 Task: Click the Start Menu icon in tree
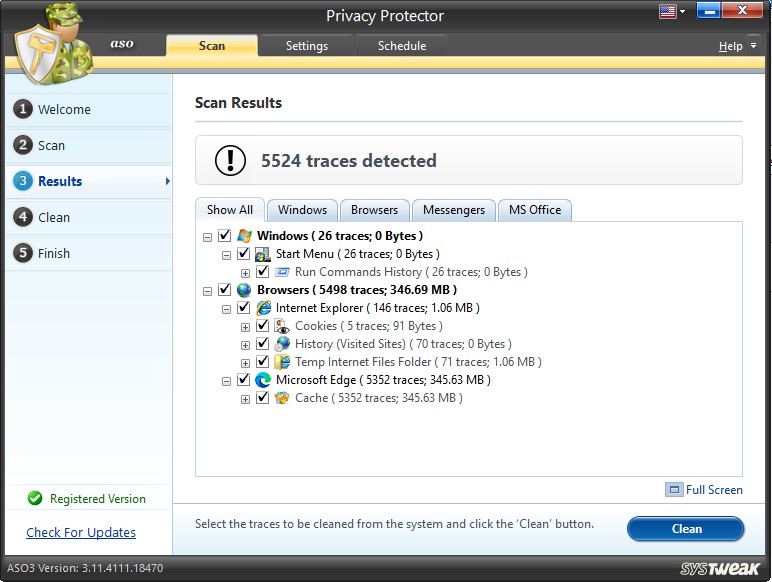263,254
